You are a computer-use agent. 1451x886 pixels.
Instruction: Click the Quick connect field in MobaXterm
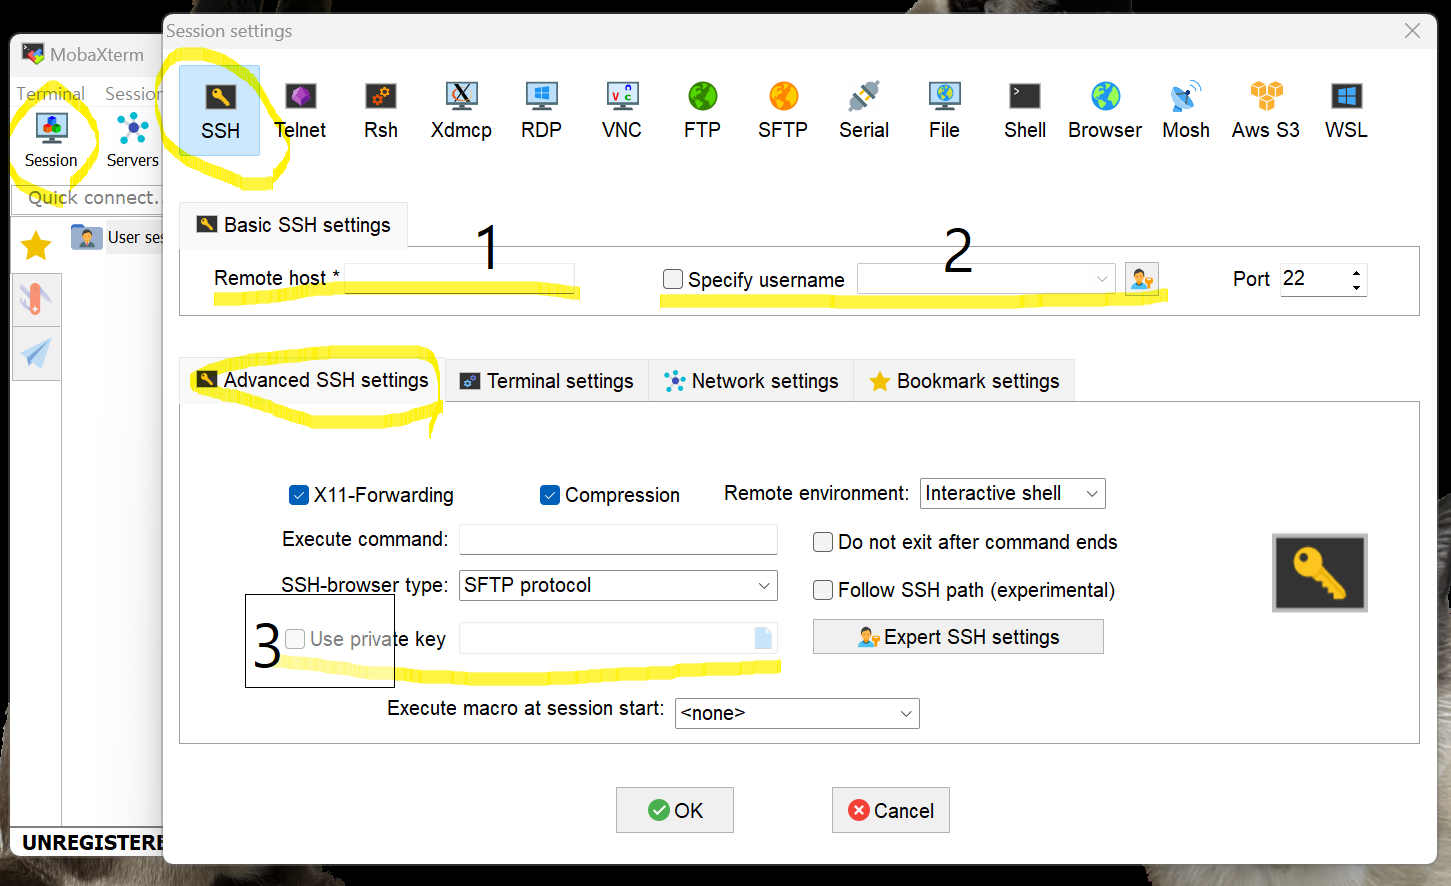(87, 198)
